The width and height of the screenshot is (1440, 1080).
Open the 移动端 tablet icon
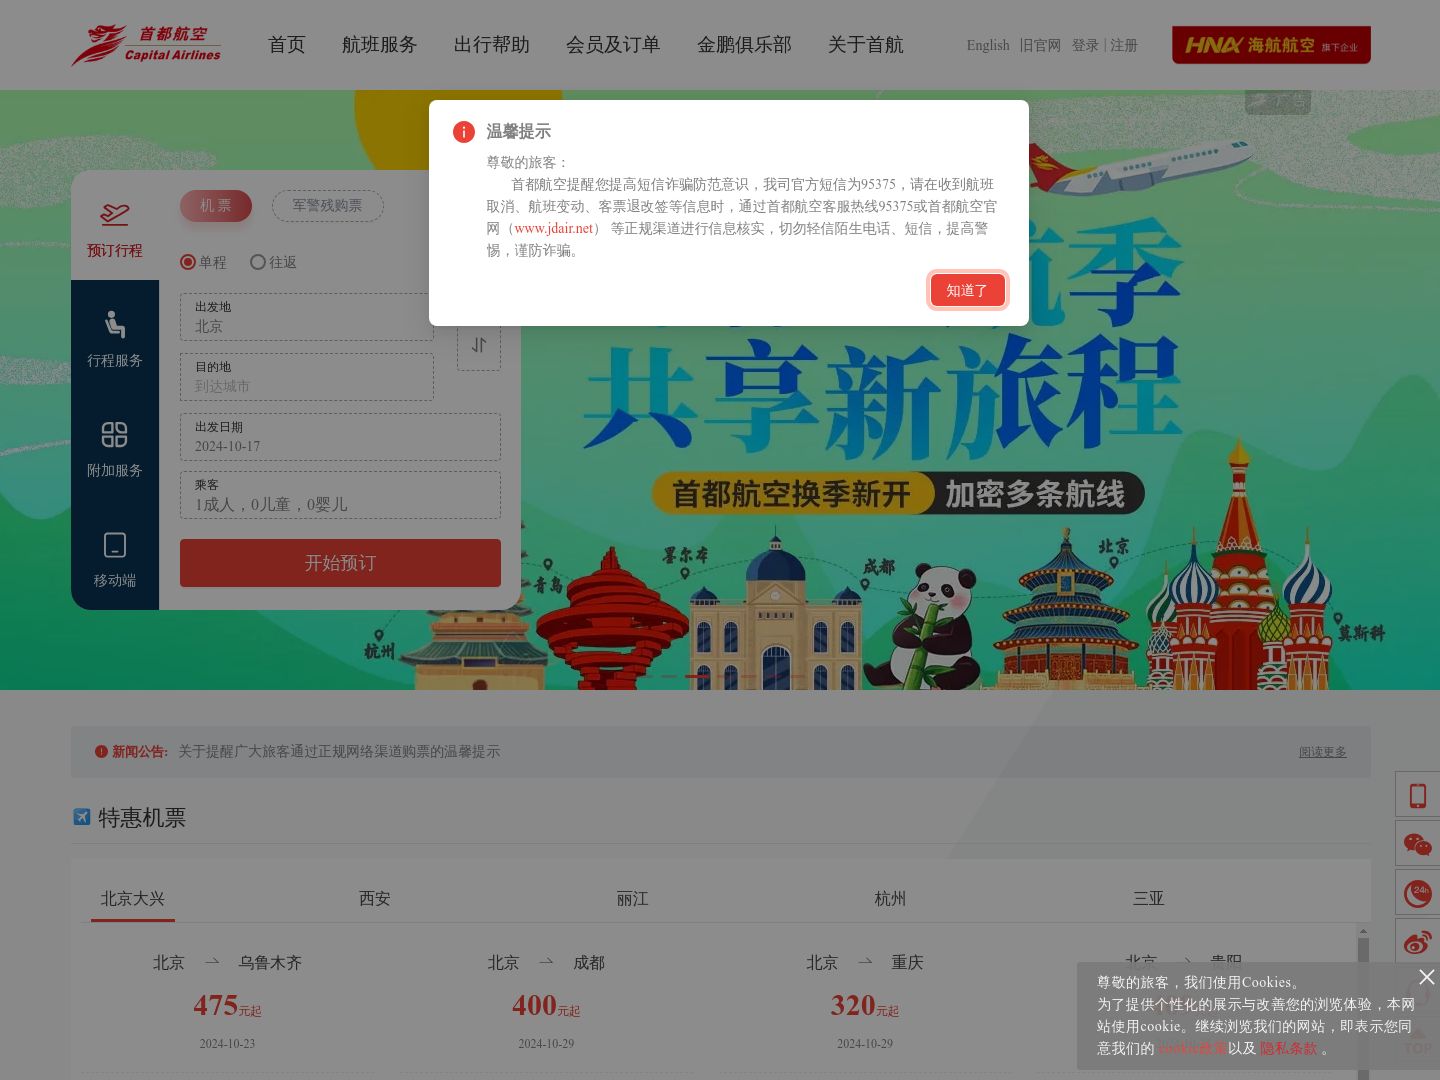coord(115,545)
